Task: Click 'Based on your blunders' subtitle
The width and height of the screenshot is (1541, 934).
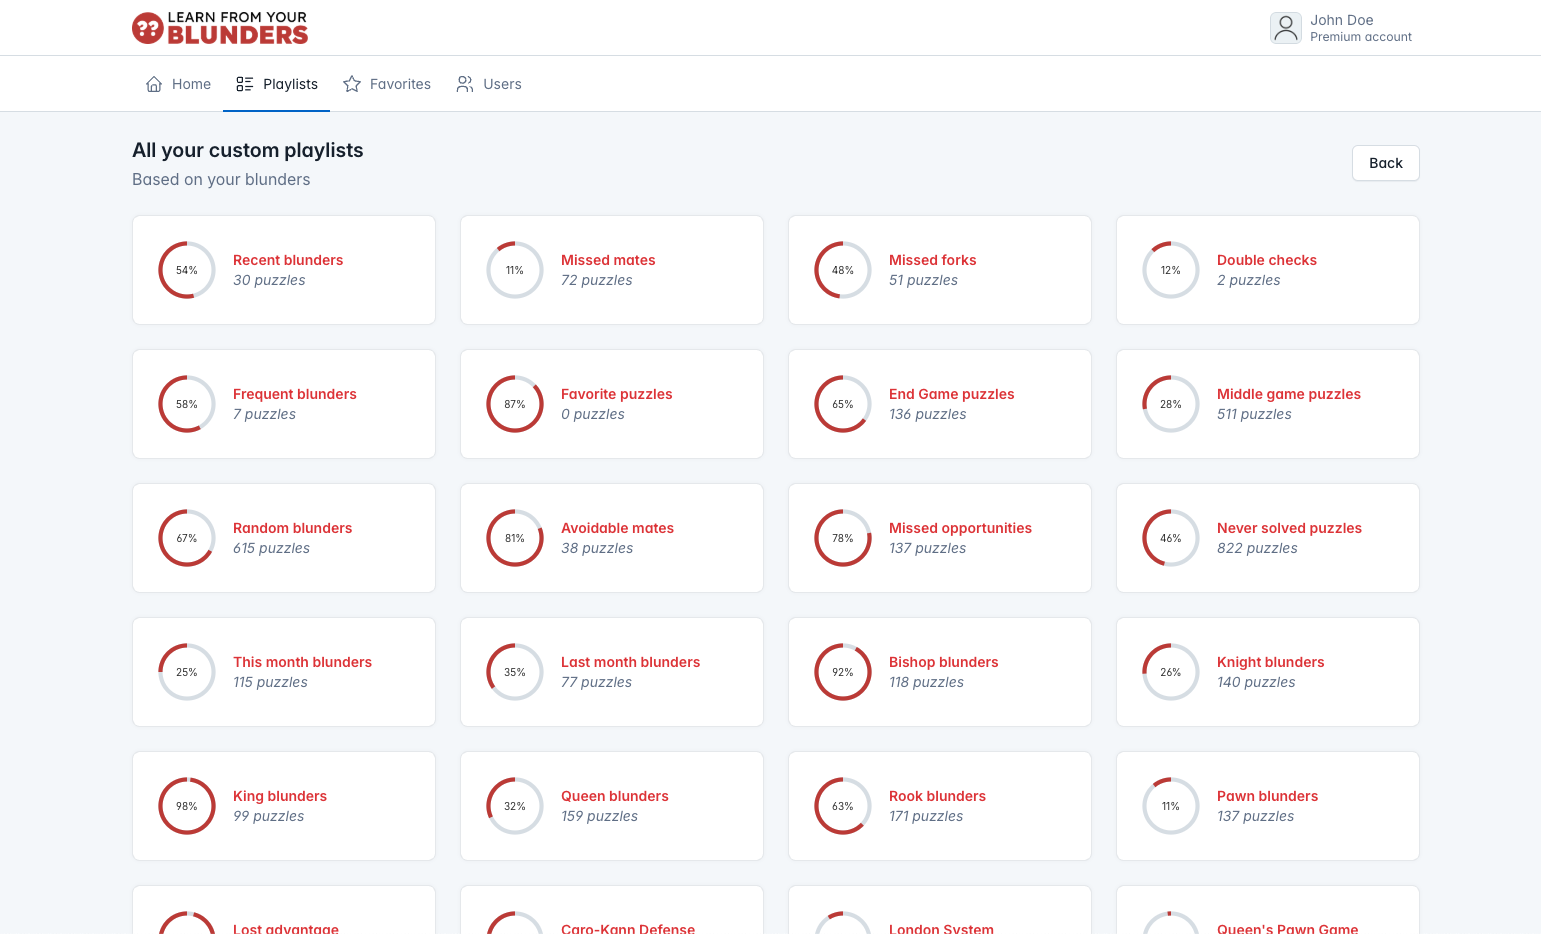Action: [x=221, y=179]
